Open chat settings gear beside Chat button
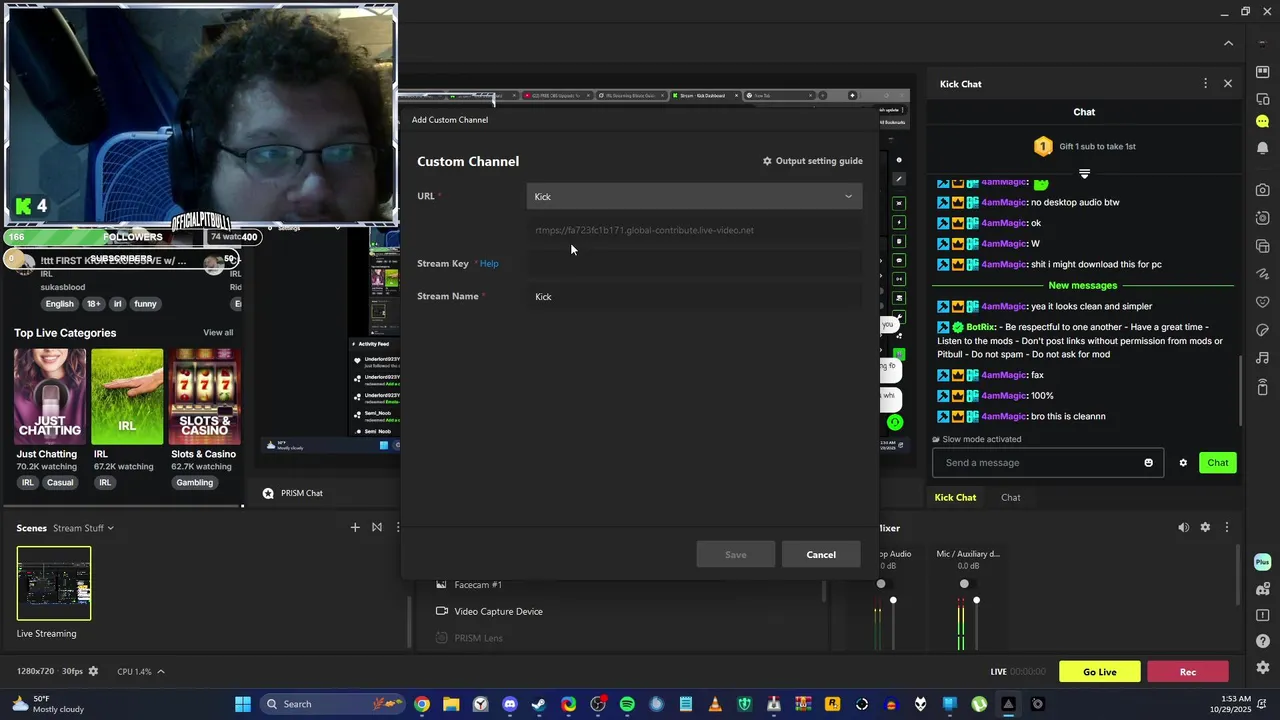 [1183, 463]
